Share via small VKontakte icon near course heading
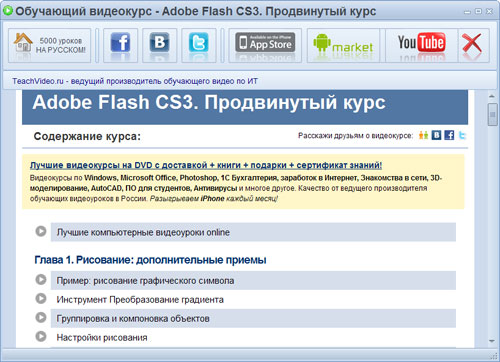 tap(436, 135)
